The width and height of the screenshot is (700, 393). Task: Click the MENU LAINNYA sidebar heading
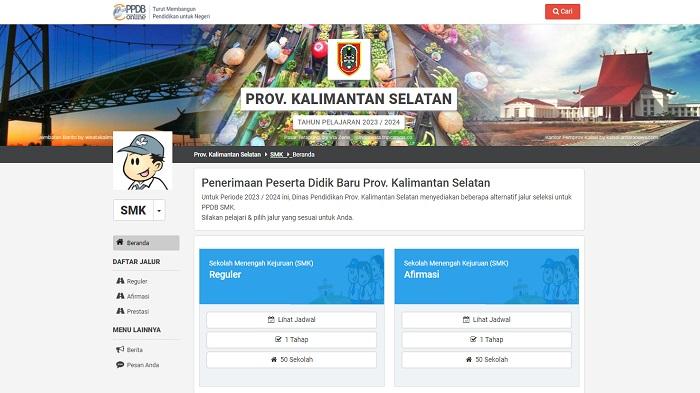[137, 330]
